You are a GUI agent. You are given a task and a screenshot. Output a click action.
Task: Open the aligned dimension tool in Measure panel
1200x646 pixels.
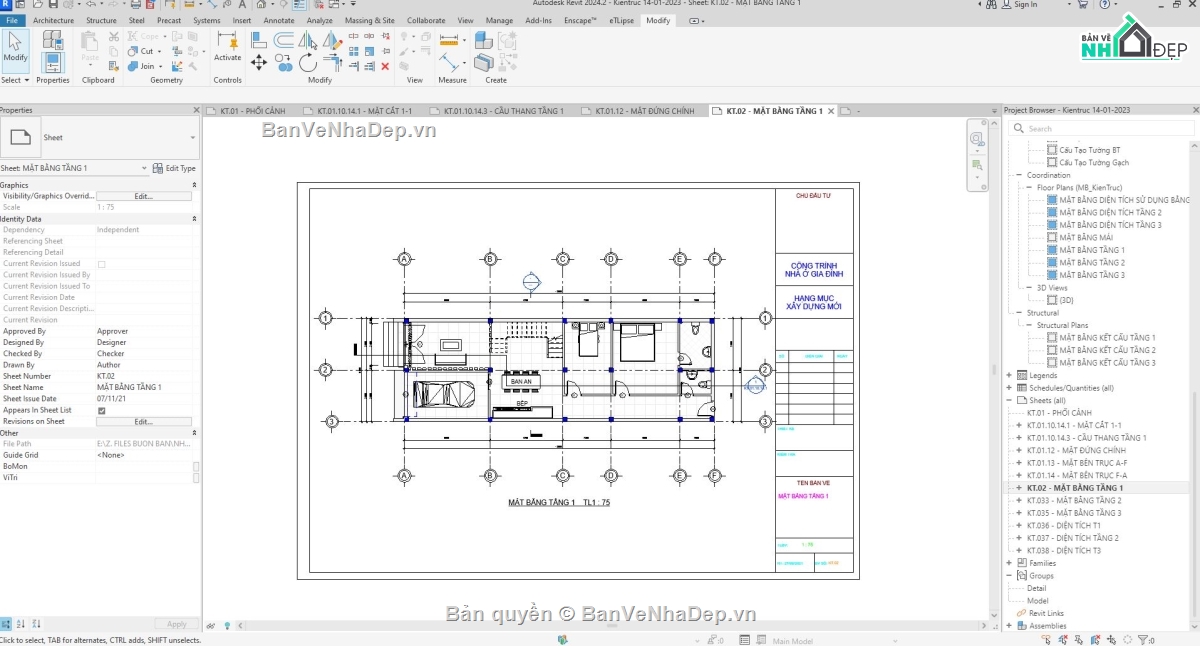(450, 41)
